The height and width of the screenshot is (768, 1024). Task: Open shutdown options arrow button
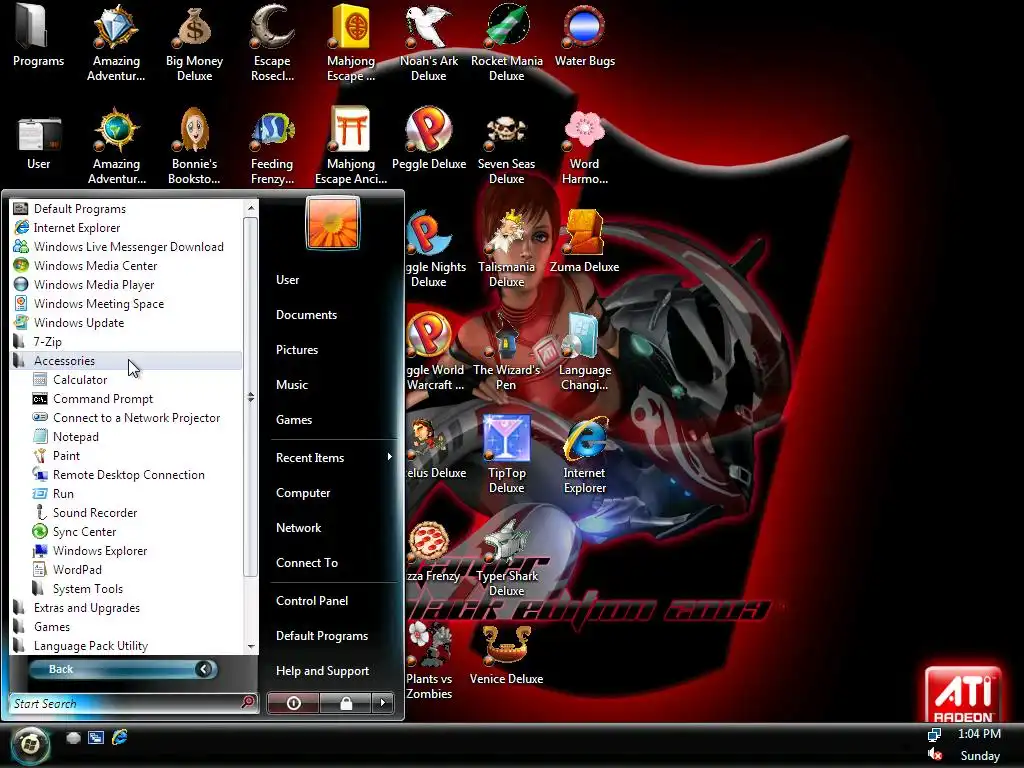[x=383, y=703]
